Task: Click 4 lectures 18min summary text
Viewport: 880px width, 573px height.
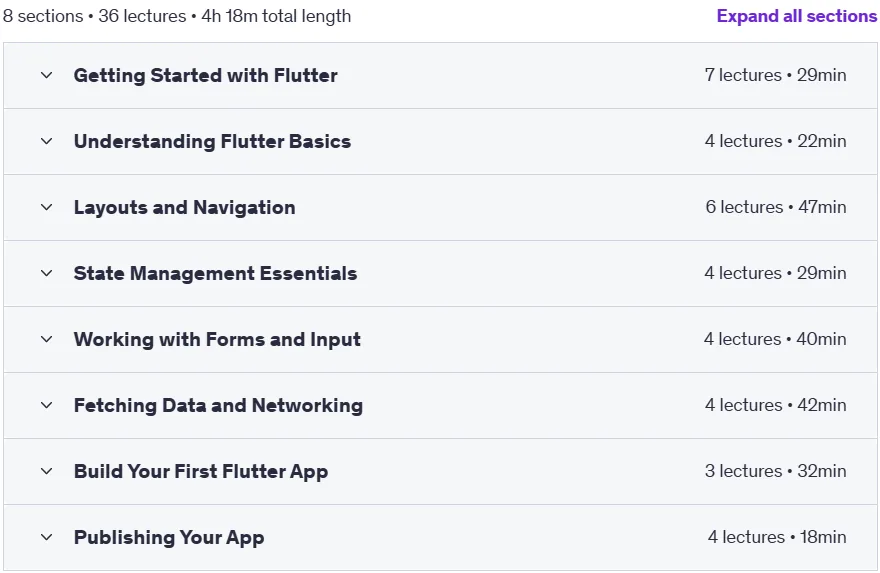Action: pos(777,537)
